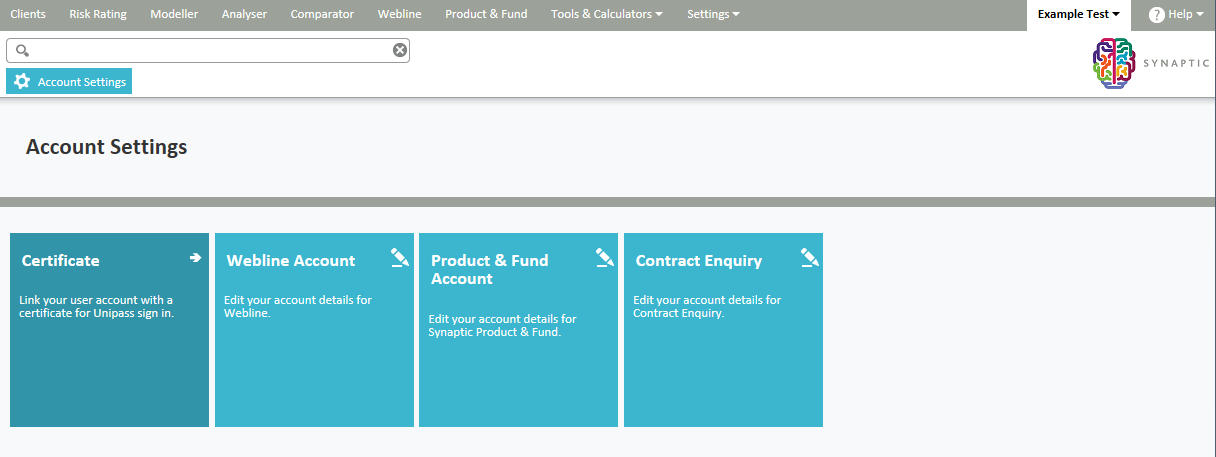Click the pencil icon on Webline Account tile
The height and width of the screenshot is (457, 1216).
(400, 258)
